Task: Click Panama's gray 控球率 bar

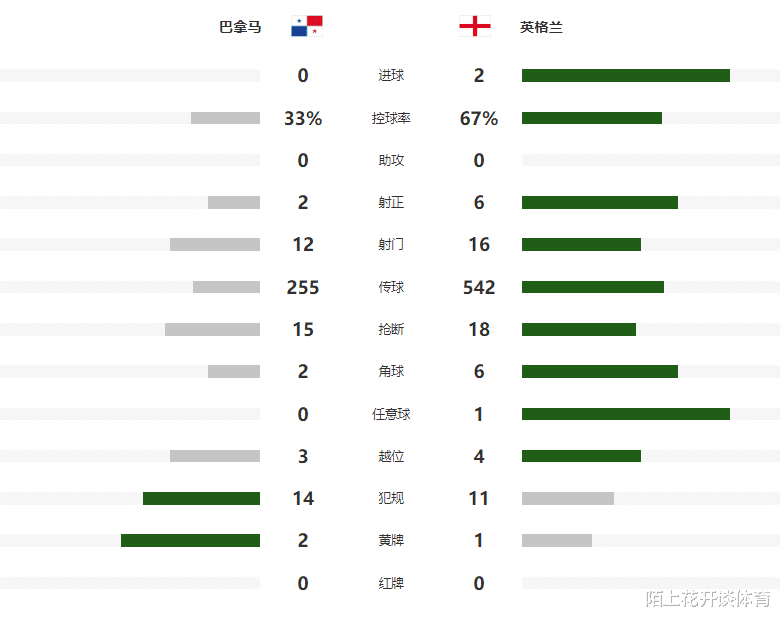Action: 225,118
